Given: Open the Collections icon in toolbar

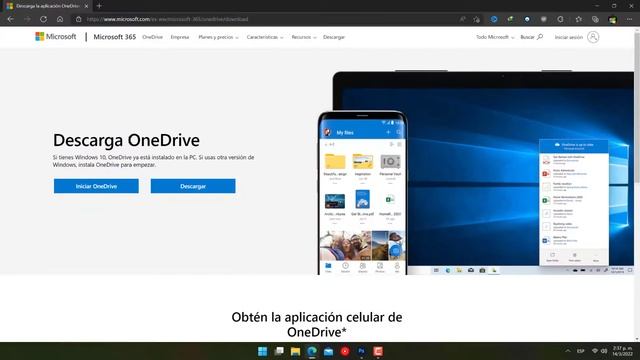Looking at the screenshot, I should [x=595, y=19].
